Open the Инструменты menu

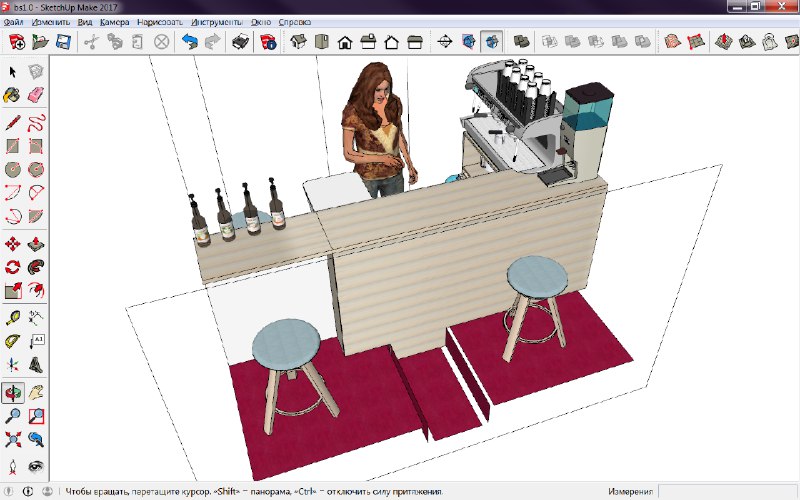[215, 21]
